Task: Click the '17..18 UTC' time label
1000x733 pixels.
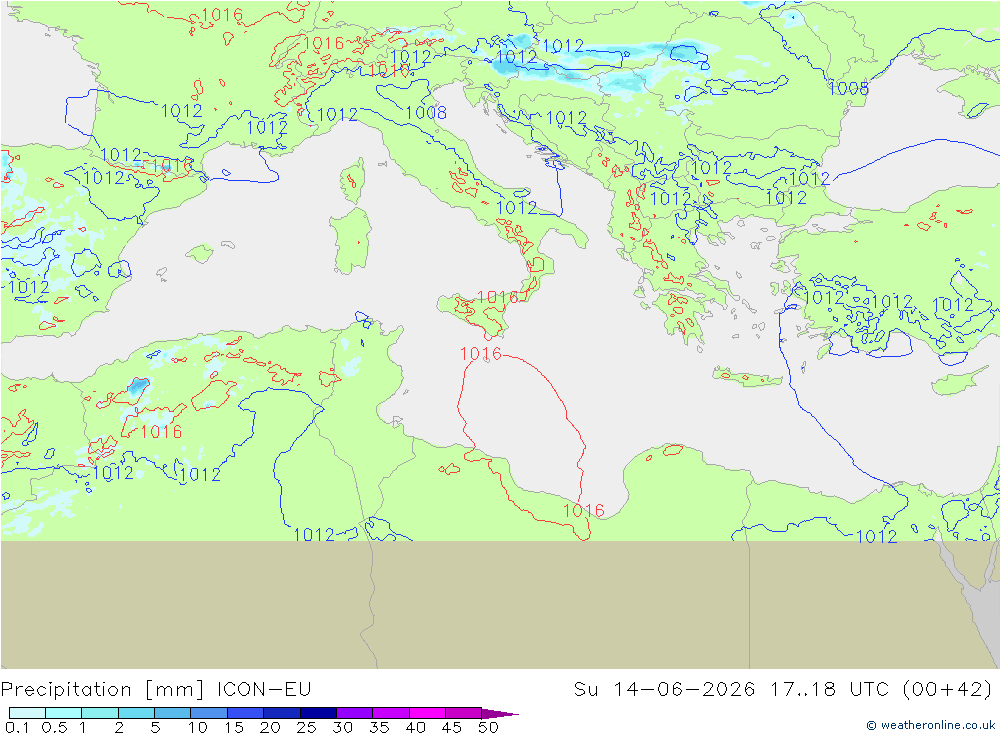Action: [830, 690]
